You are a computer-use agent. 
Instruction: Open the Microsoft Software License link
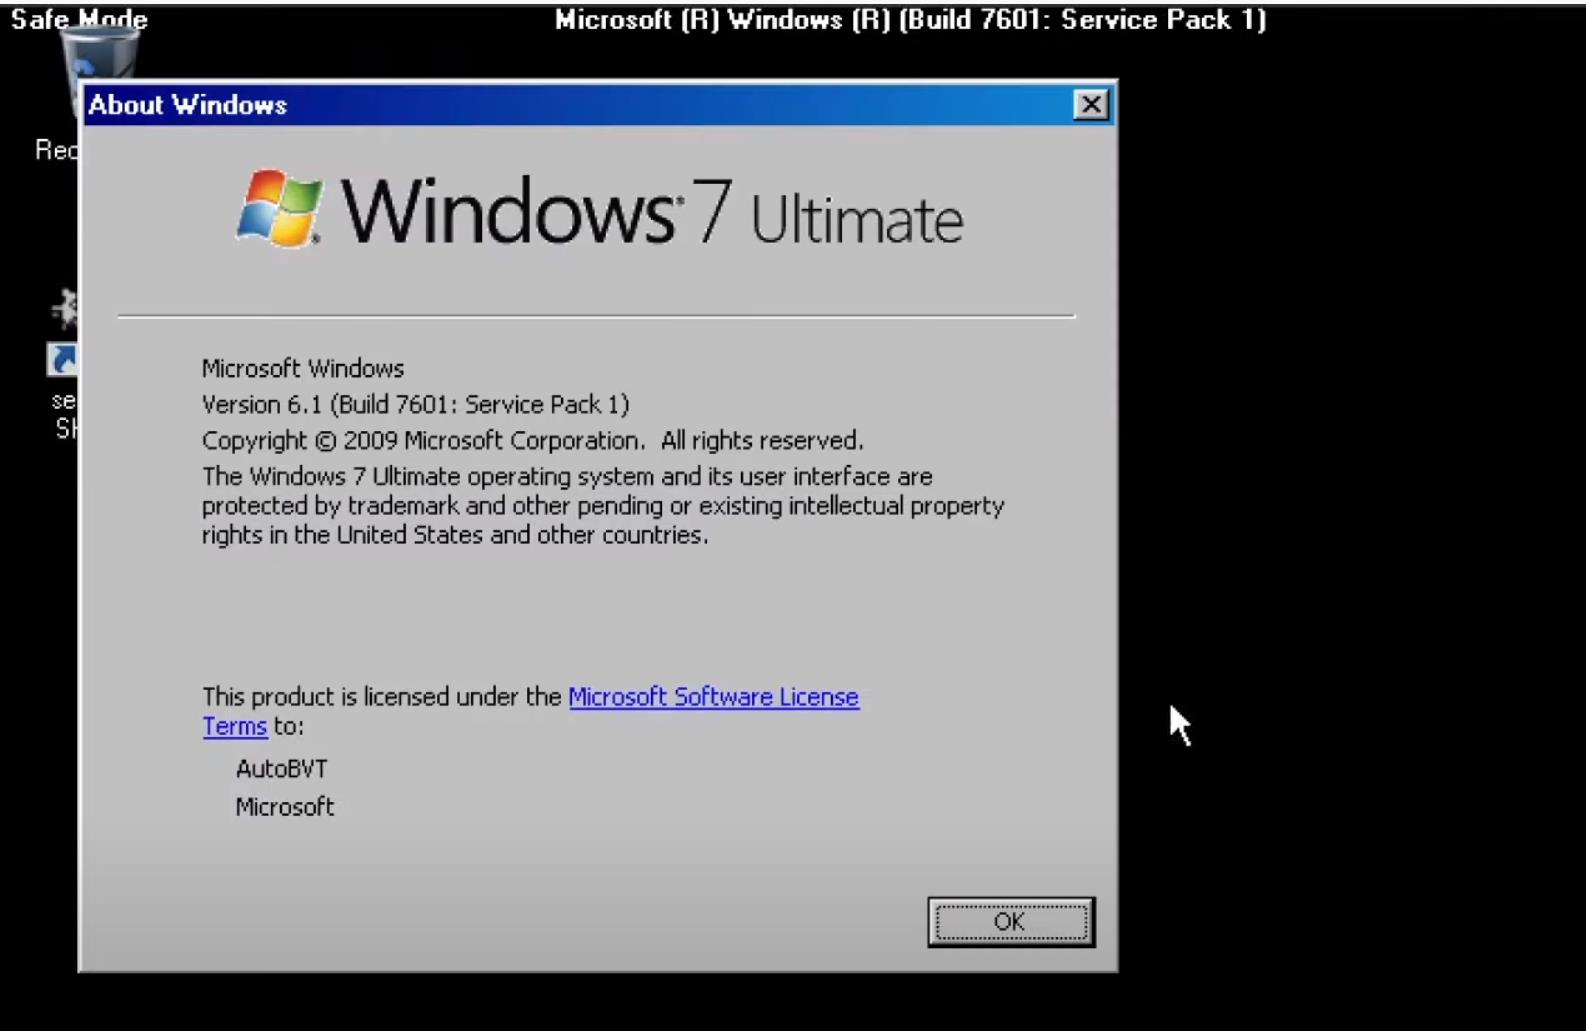point(713,697)
